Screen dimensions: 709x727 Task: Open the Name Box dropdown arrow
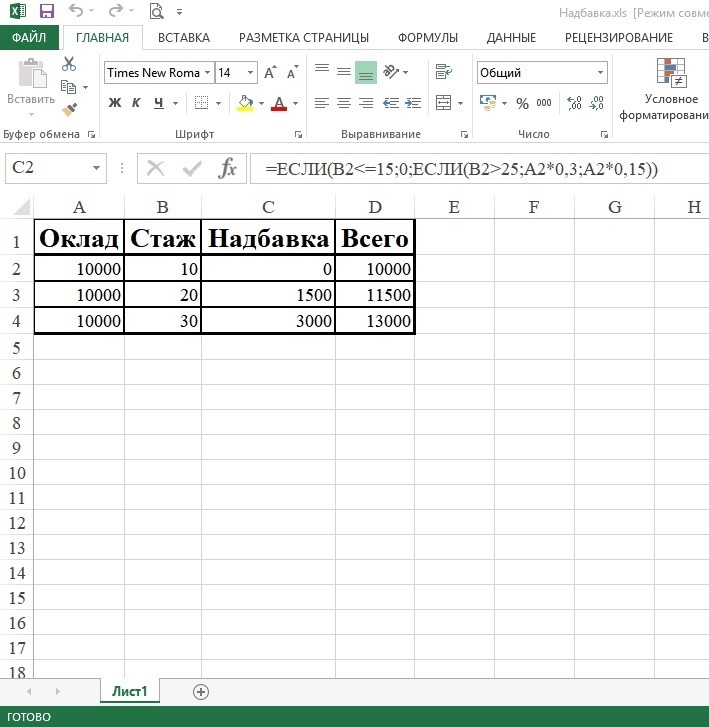[x=96, y=169]
